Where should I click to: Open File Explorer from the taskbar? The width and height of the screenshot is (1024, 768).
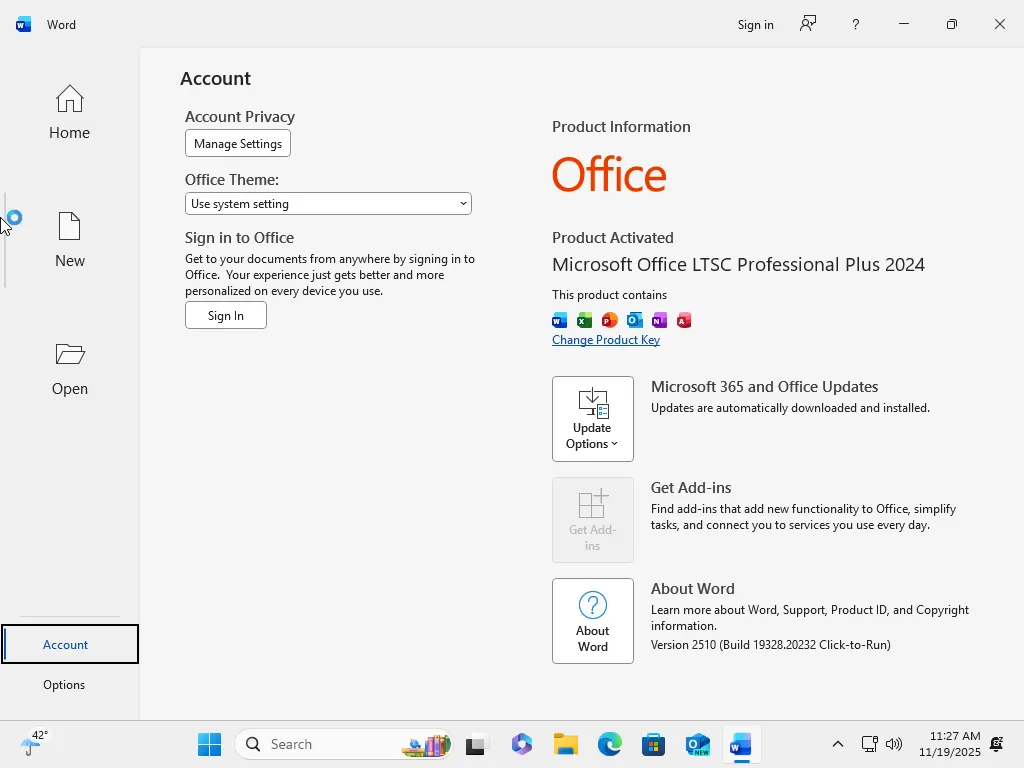tap(566, 744)
